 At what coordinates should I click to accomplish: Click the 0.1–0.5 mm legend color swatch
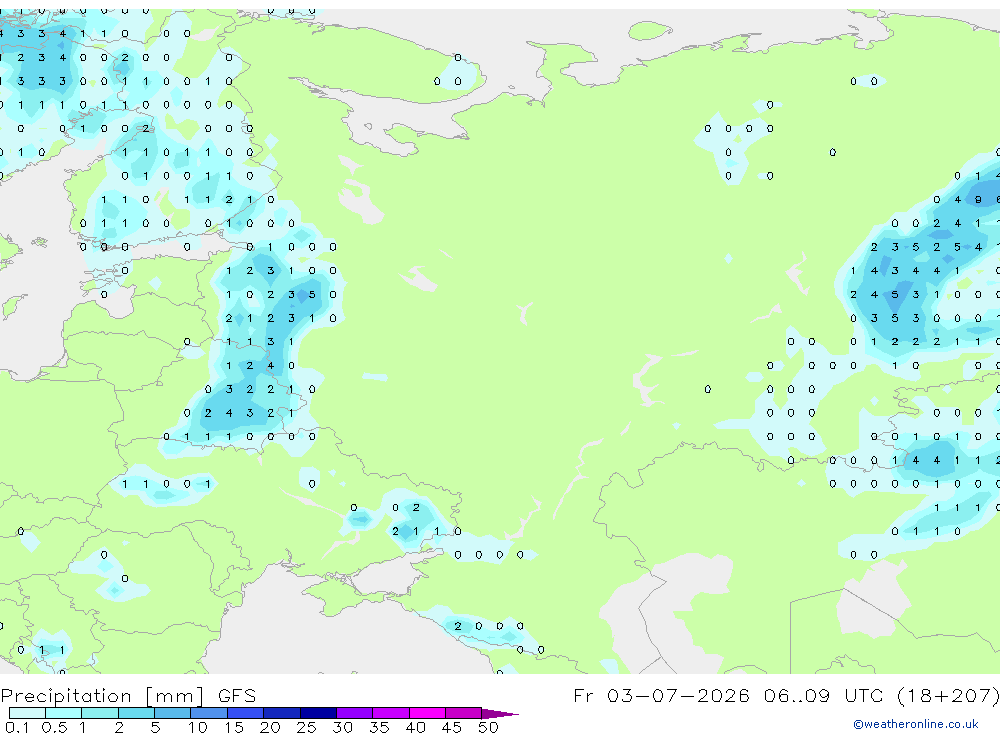(27, 713)
